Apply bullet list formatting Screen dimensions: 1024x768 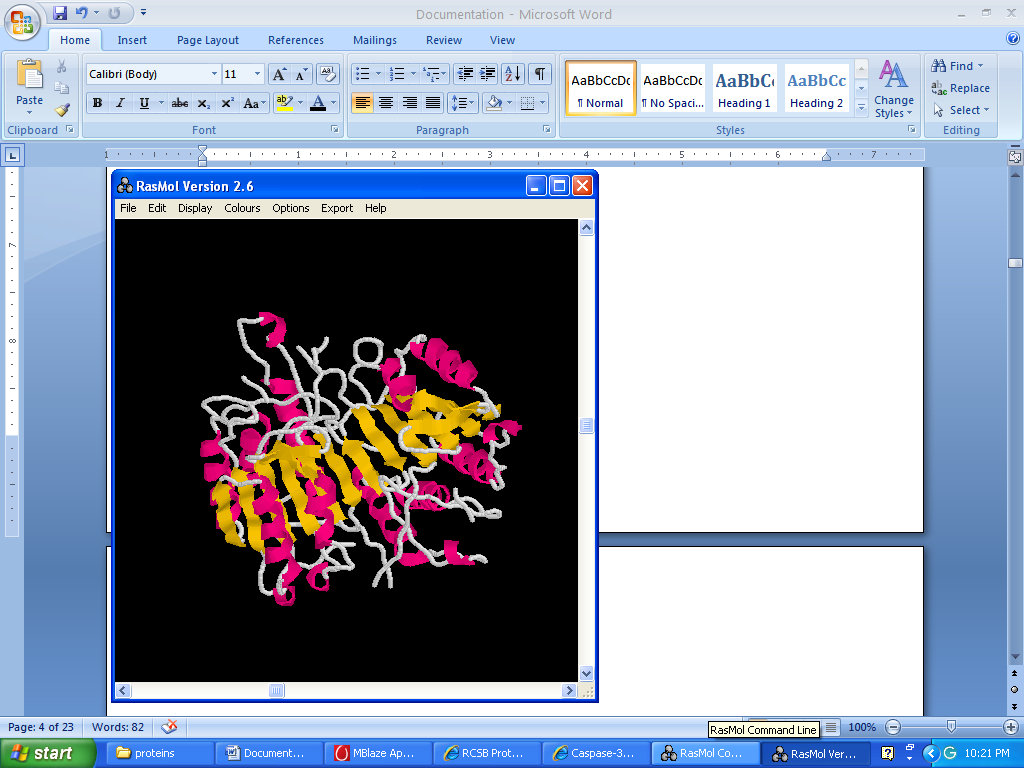tap(363, 74)
